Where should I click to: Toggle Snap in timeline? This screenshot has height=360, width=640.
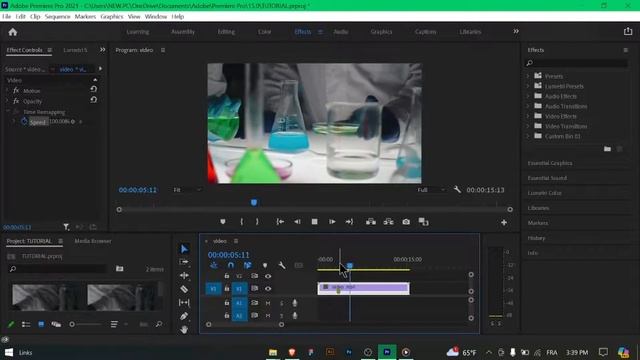[231, 265]
